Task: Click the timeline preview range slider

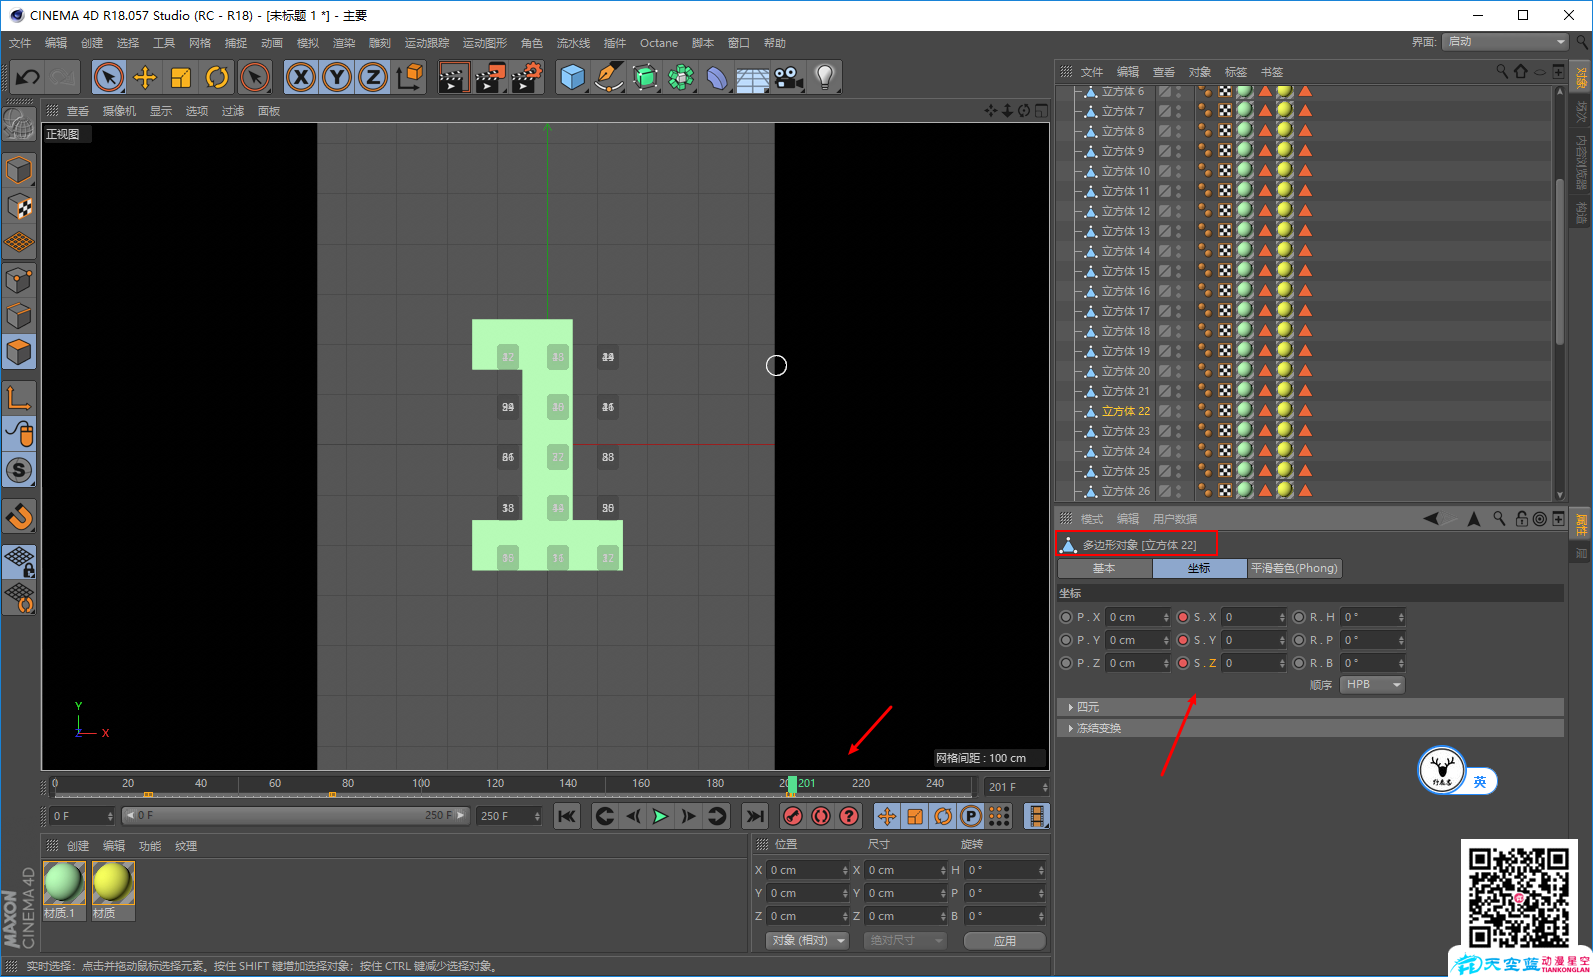Action: [x=296, y=816]
